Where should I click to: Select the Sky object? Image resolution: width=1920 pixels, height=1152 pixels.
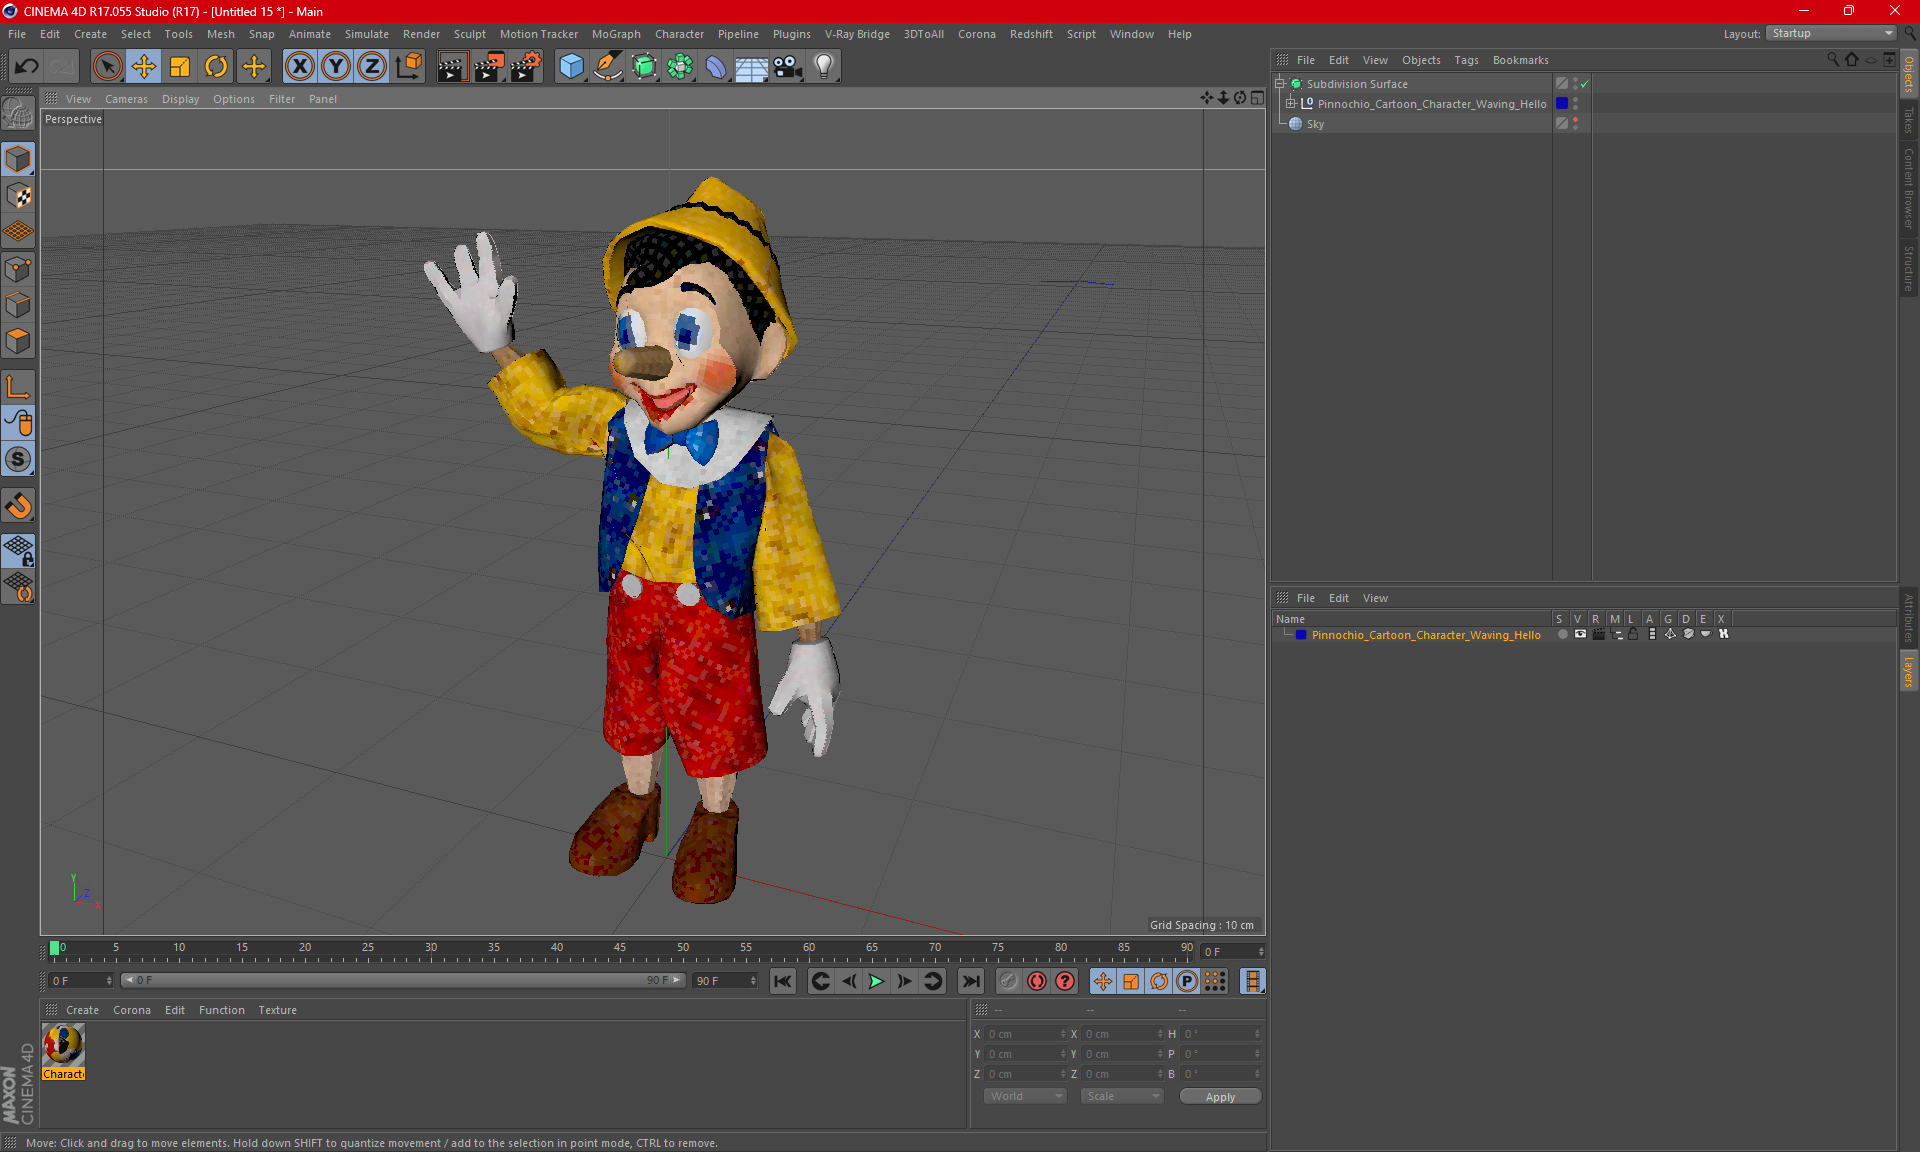pos(1315,124)
